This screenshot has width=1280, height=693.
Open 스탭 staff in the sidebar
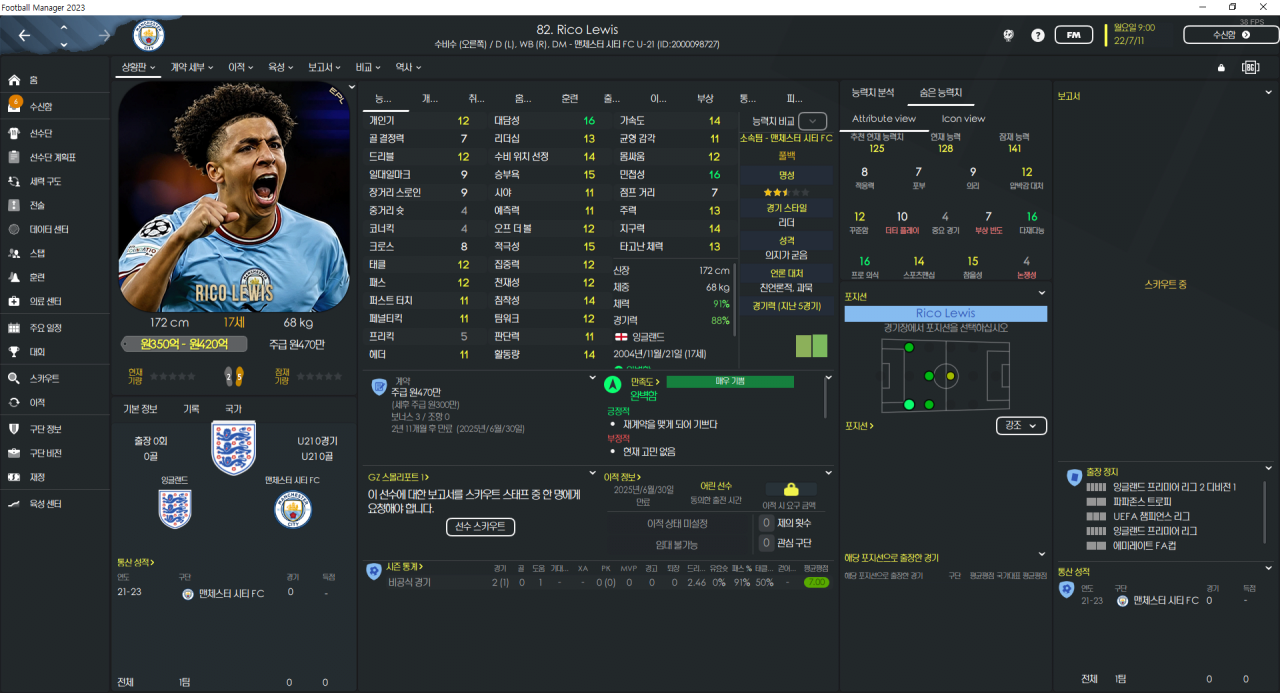[55, 253]
